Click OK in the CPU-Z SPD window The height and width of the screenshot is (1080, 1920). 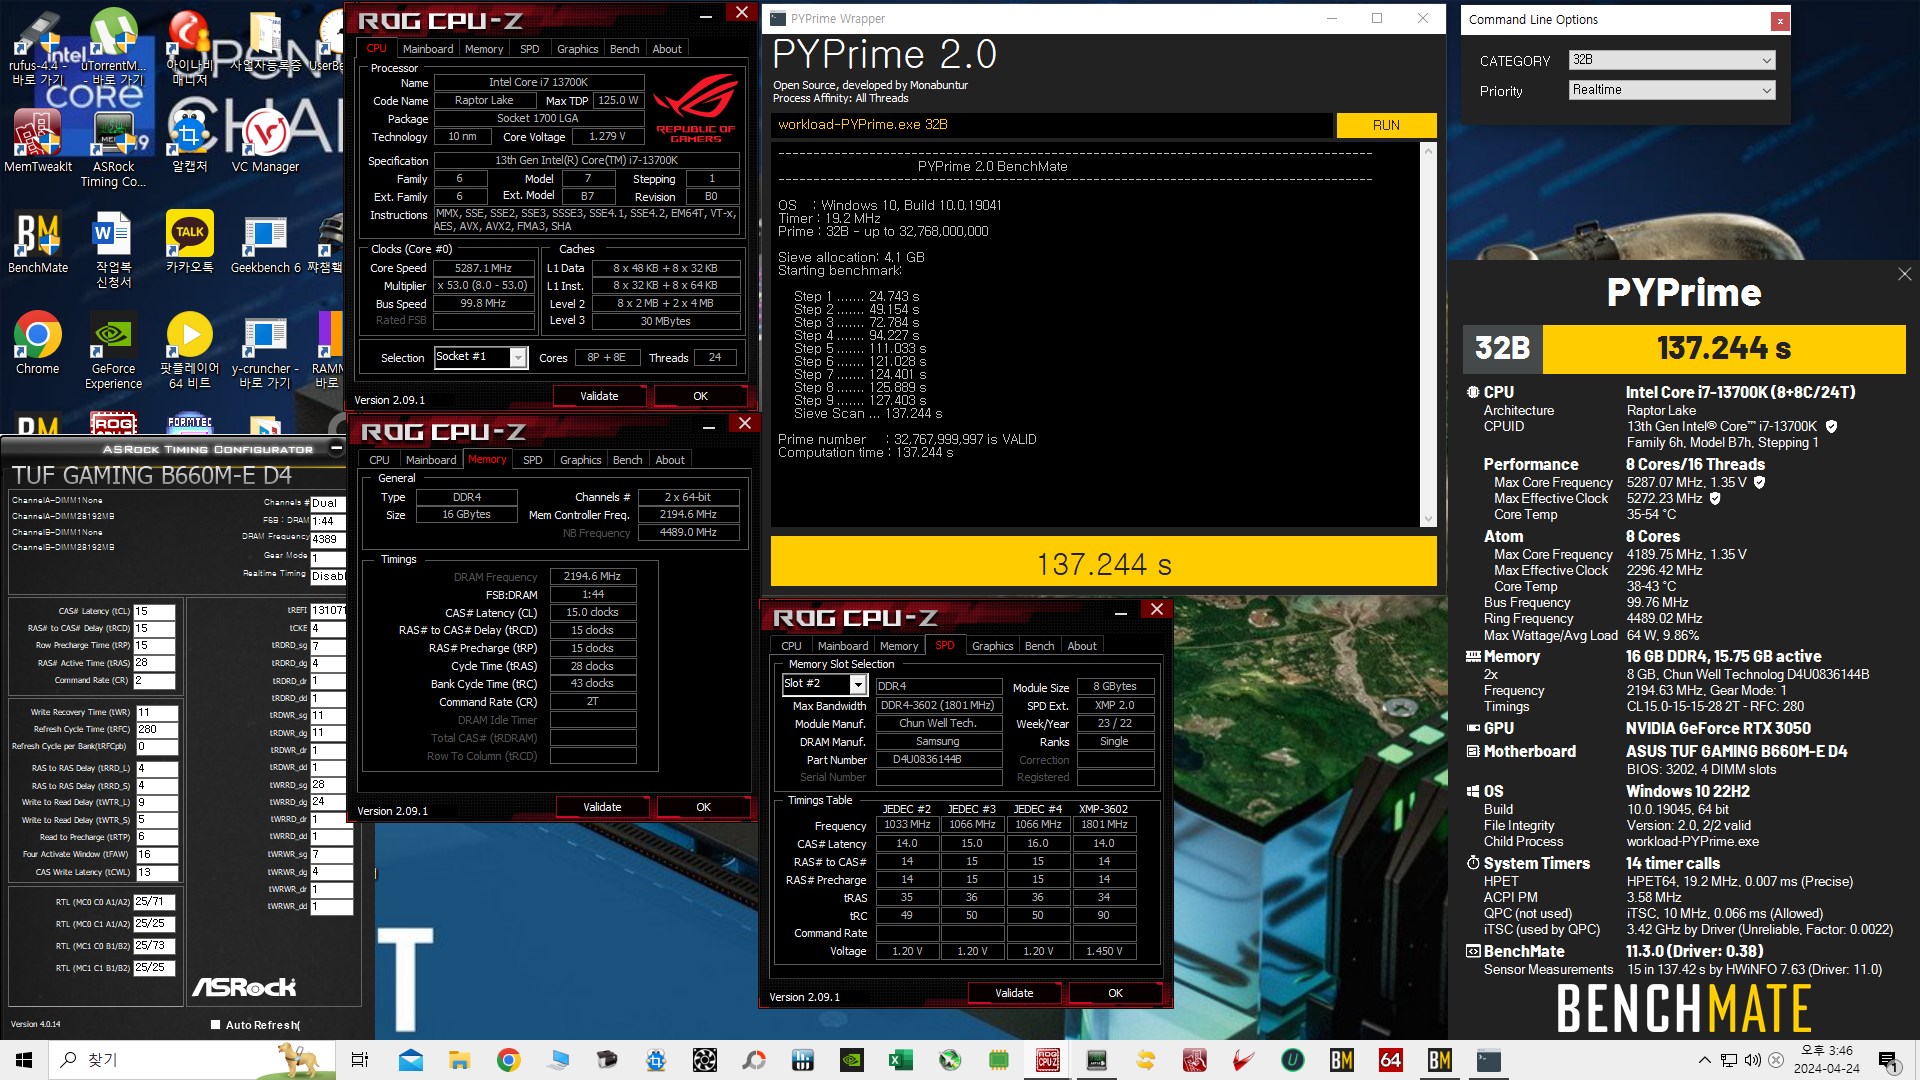(1115, 993)
